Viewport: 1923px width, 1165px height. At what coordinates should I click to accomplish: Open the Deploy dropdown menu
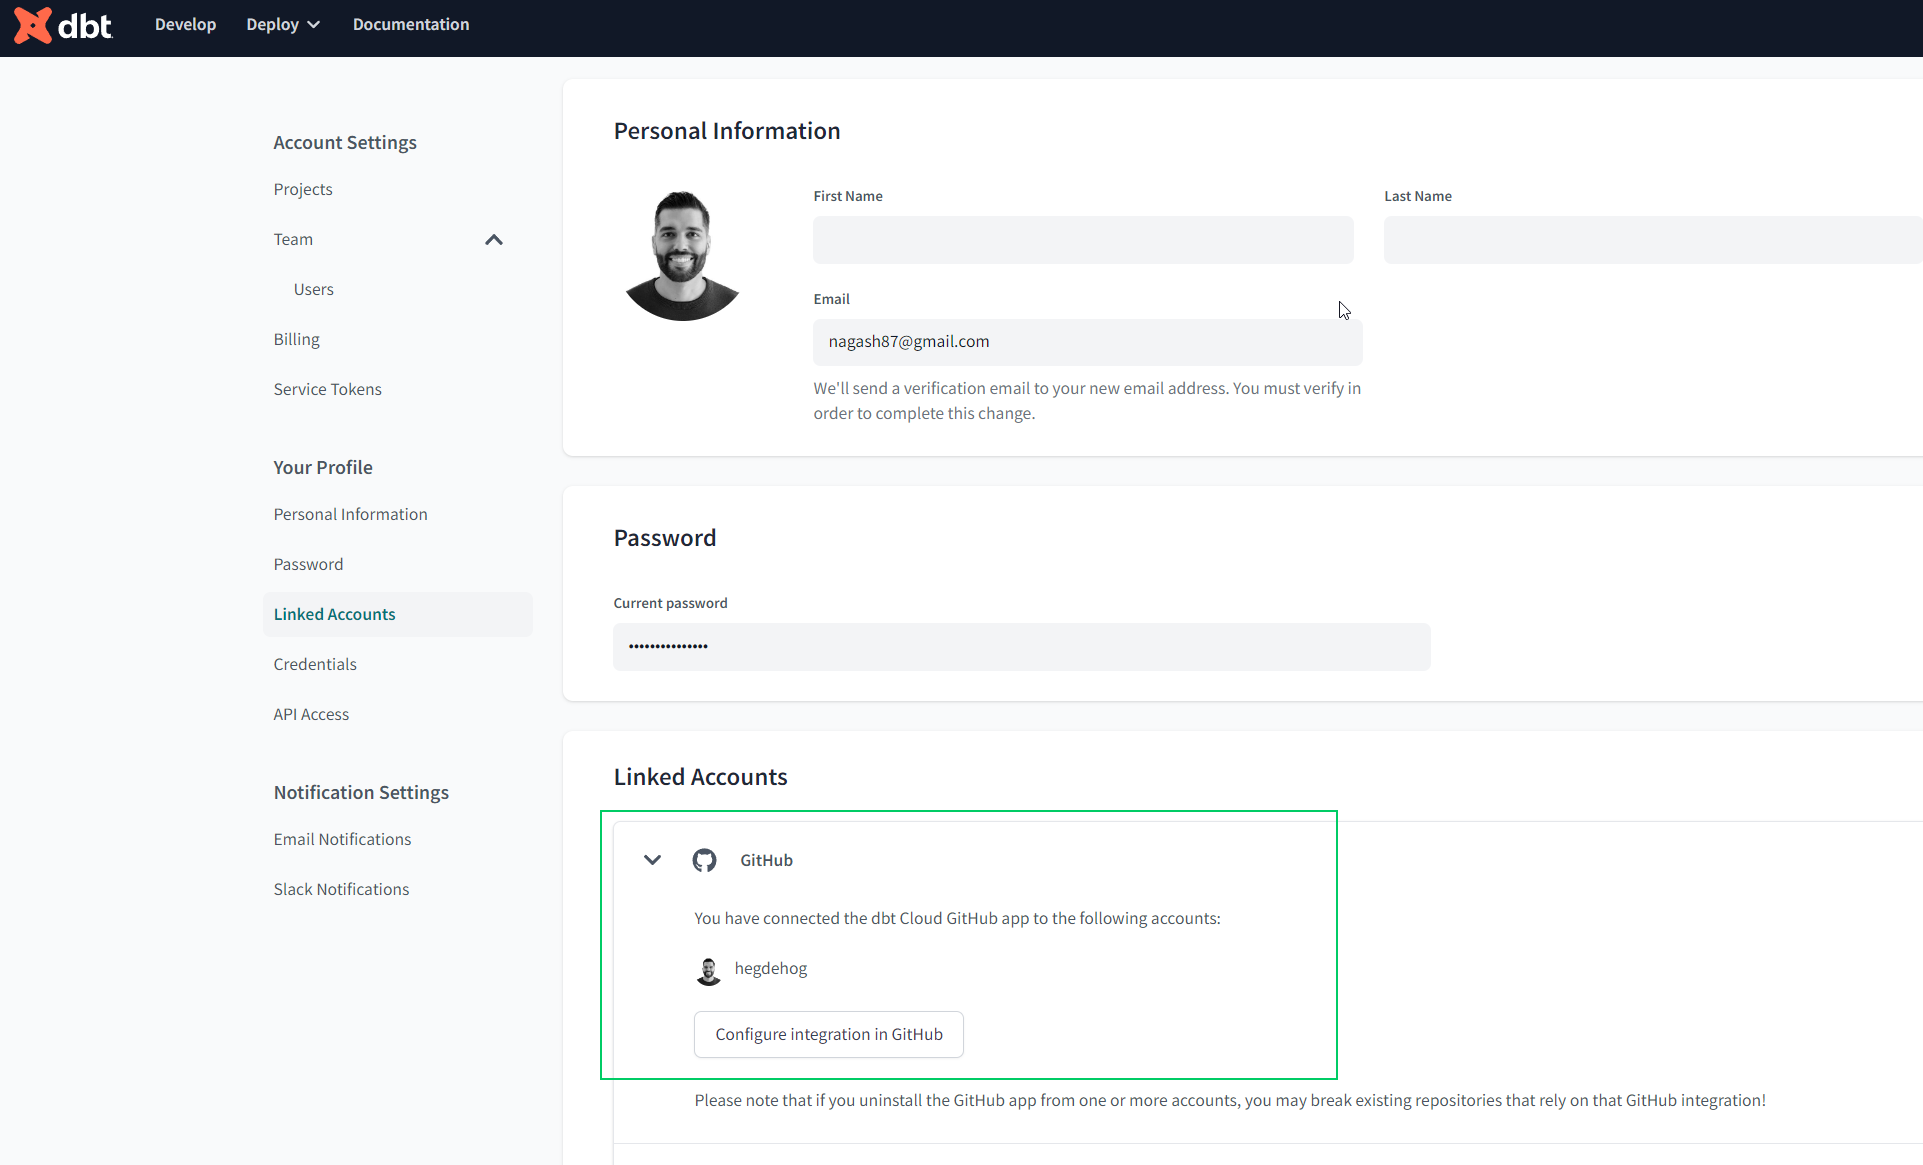283,25
